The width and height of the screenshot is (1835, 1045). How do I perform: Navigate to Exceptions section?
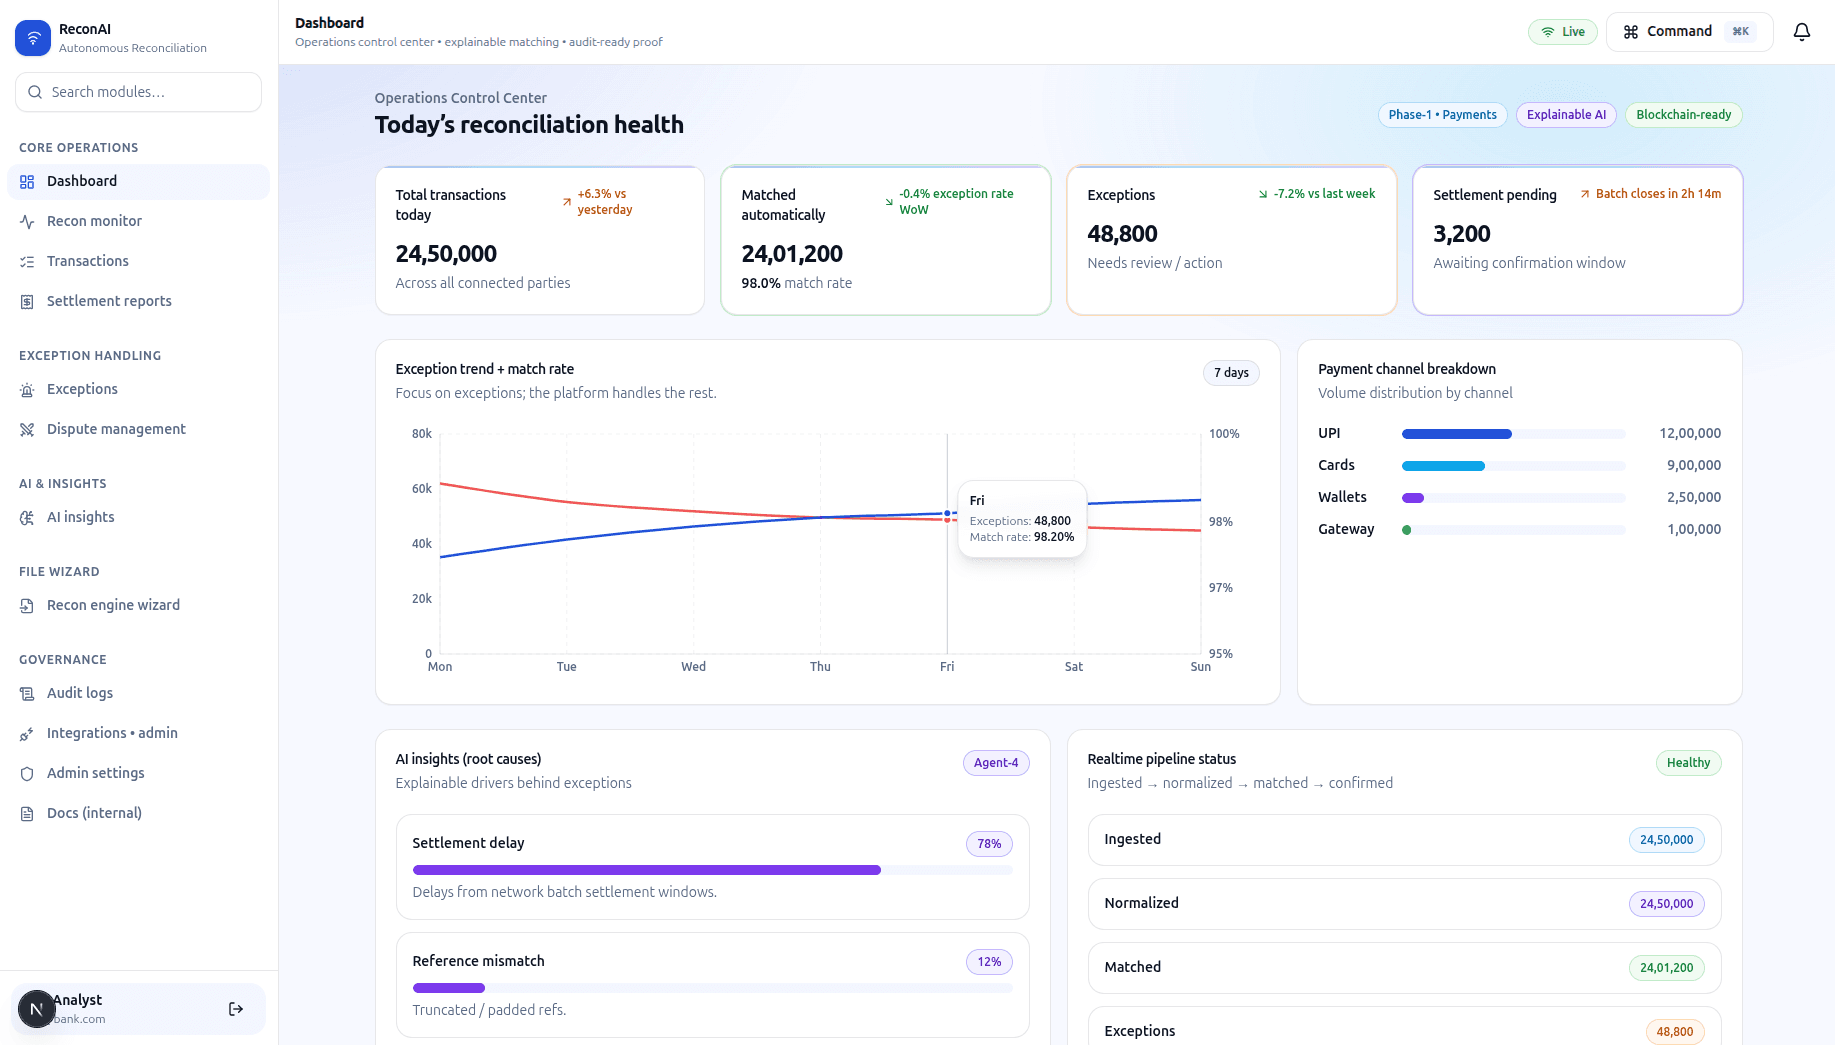coord(138,390)
